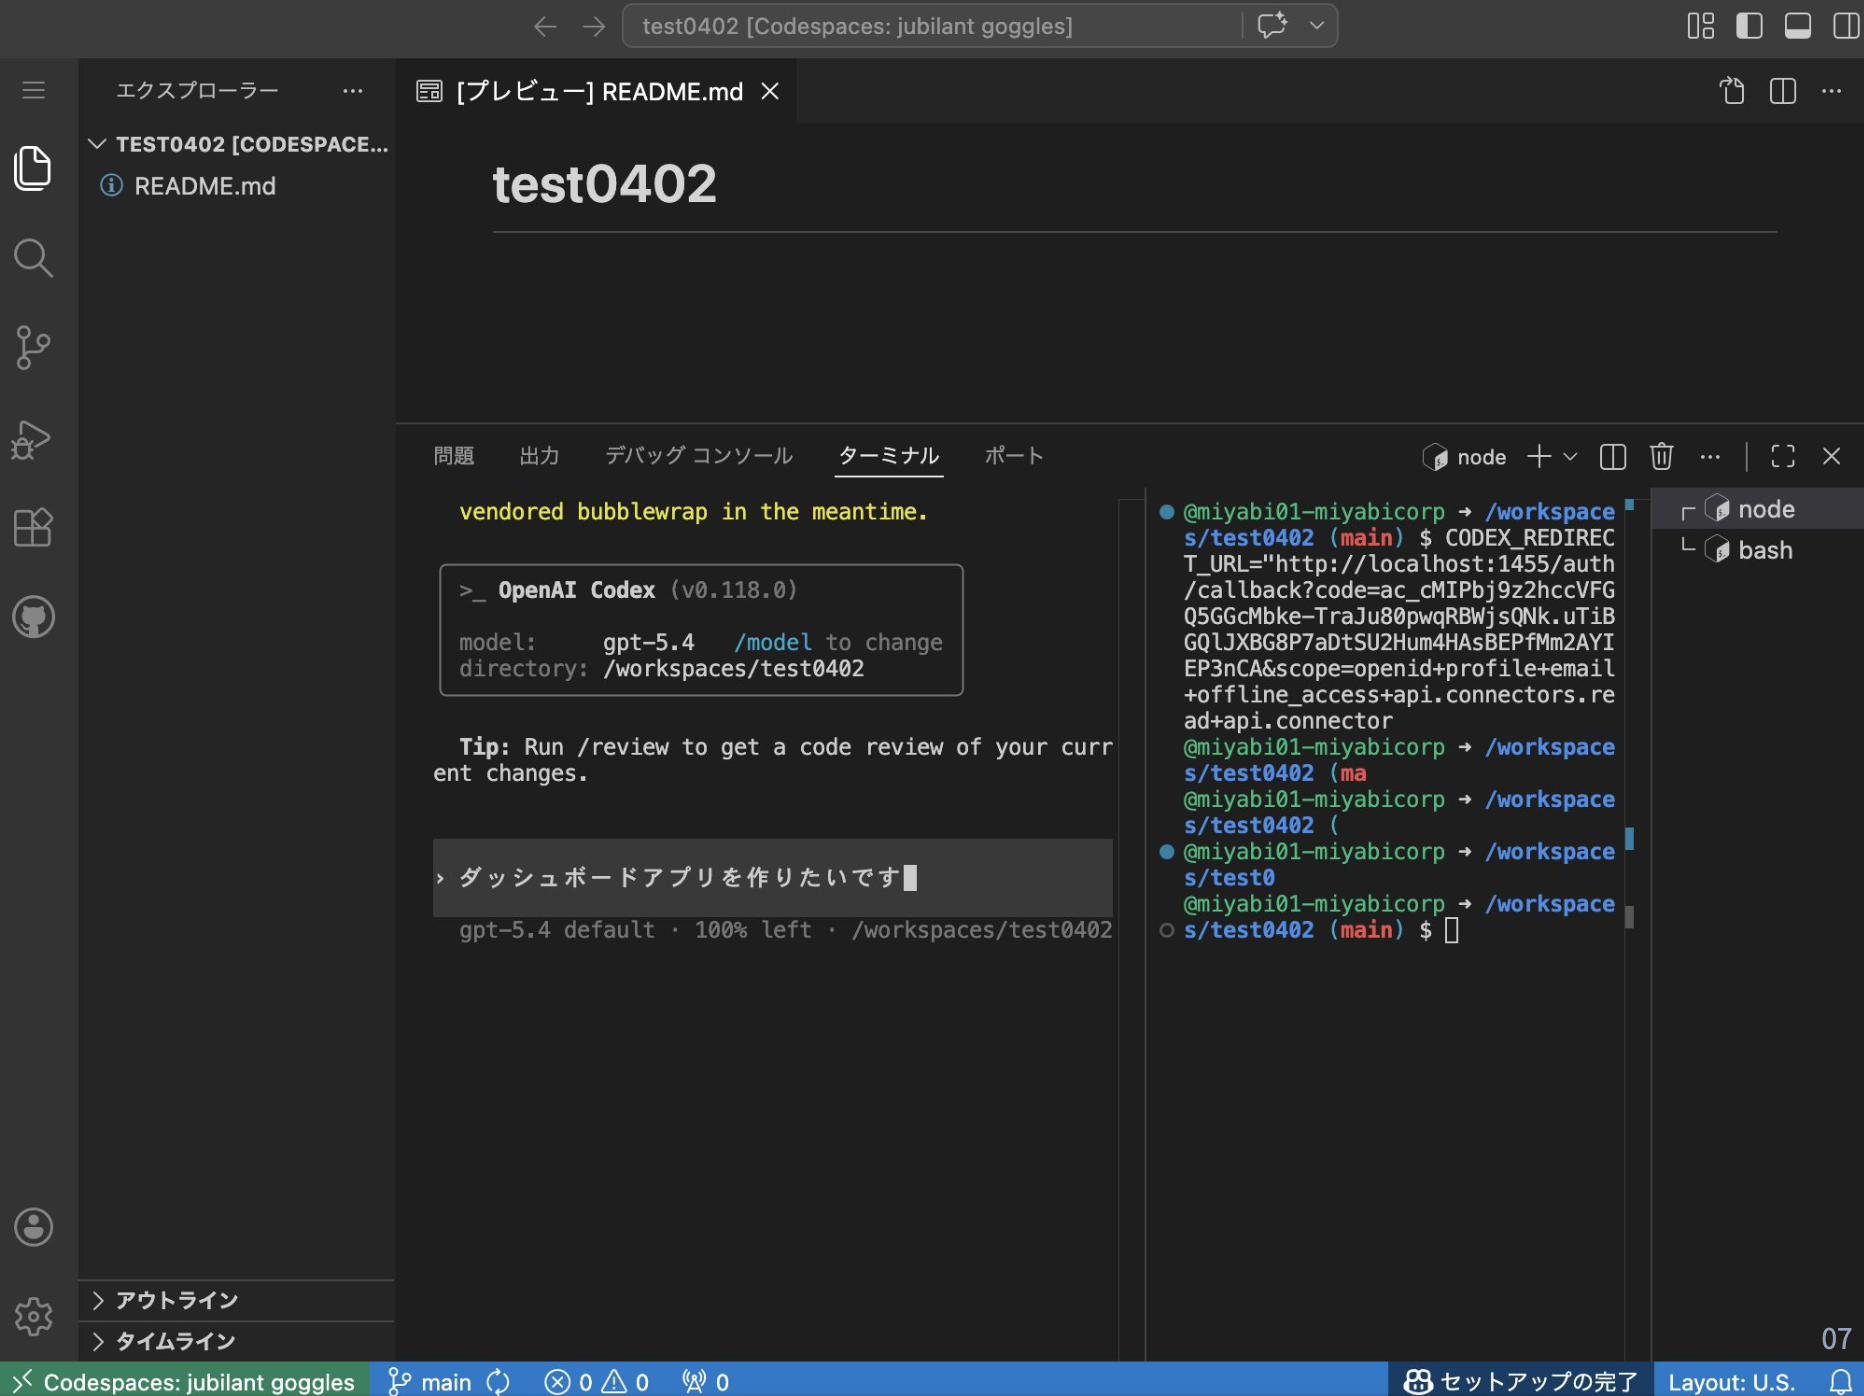Image resolution: width=1864 pixels, height=1396 pixels.
Task: Open the Source Control view
Action: coord(34,348)
